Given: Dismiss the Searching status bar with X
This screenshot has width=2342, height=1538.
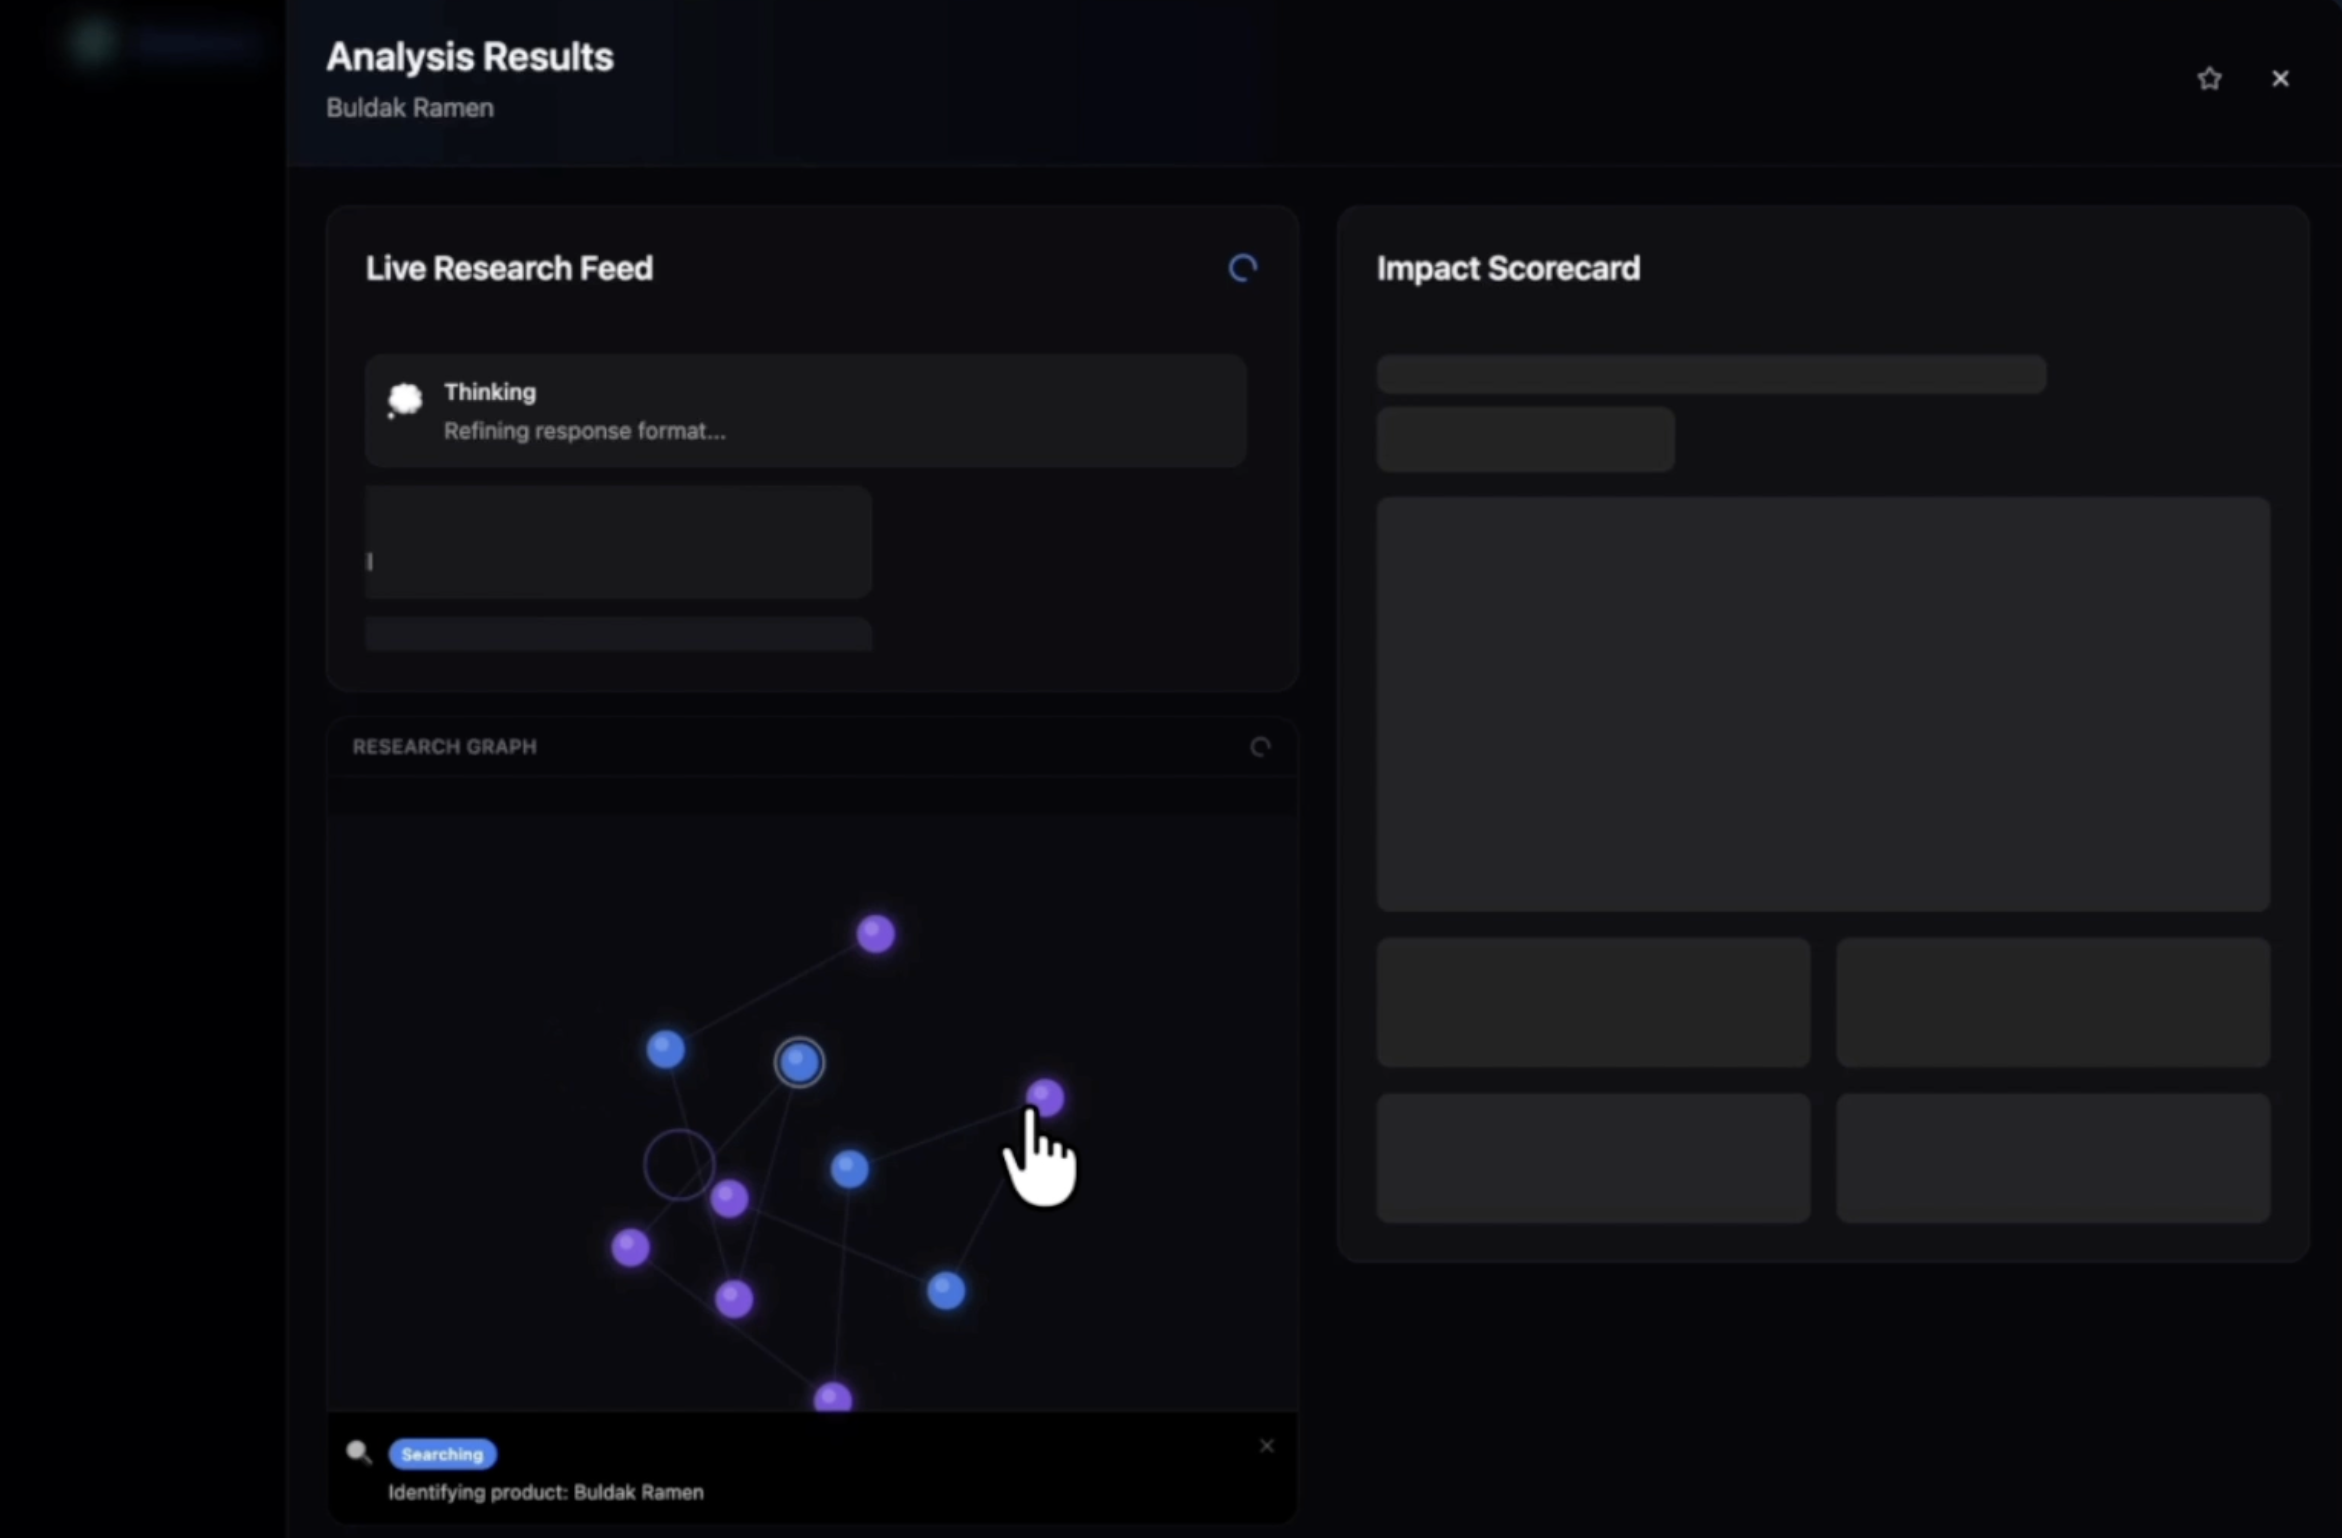Looking at the screenshot, I should (x=1266, y=1446).
